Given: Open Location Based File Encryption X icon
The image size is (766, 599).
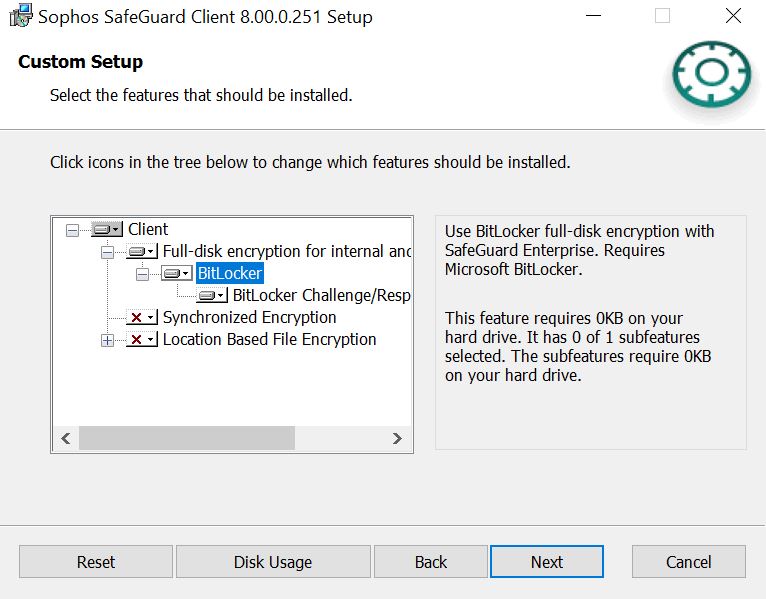Looking at the screenshot, I should 142,340.
